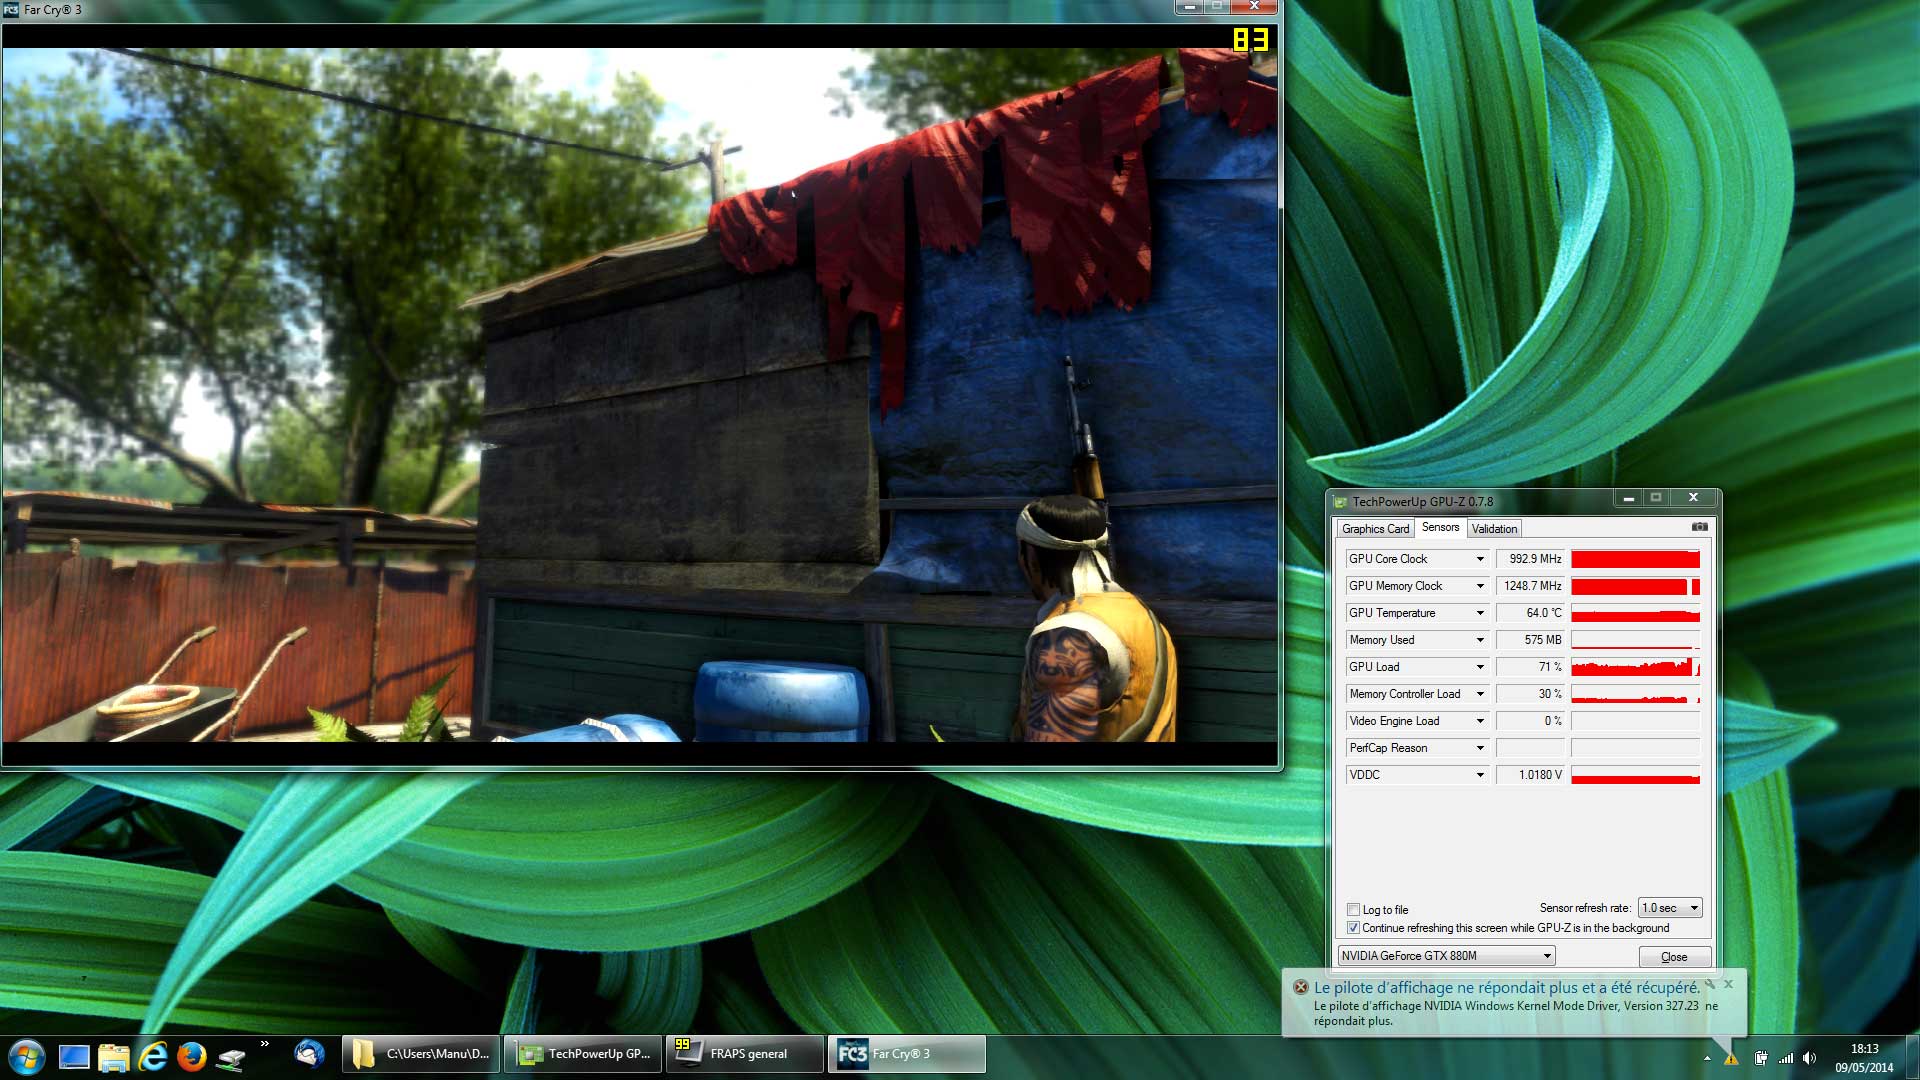Click the 71 % GPU load value

(x=1530, y=667)
